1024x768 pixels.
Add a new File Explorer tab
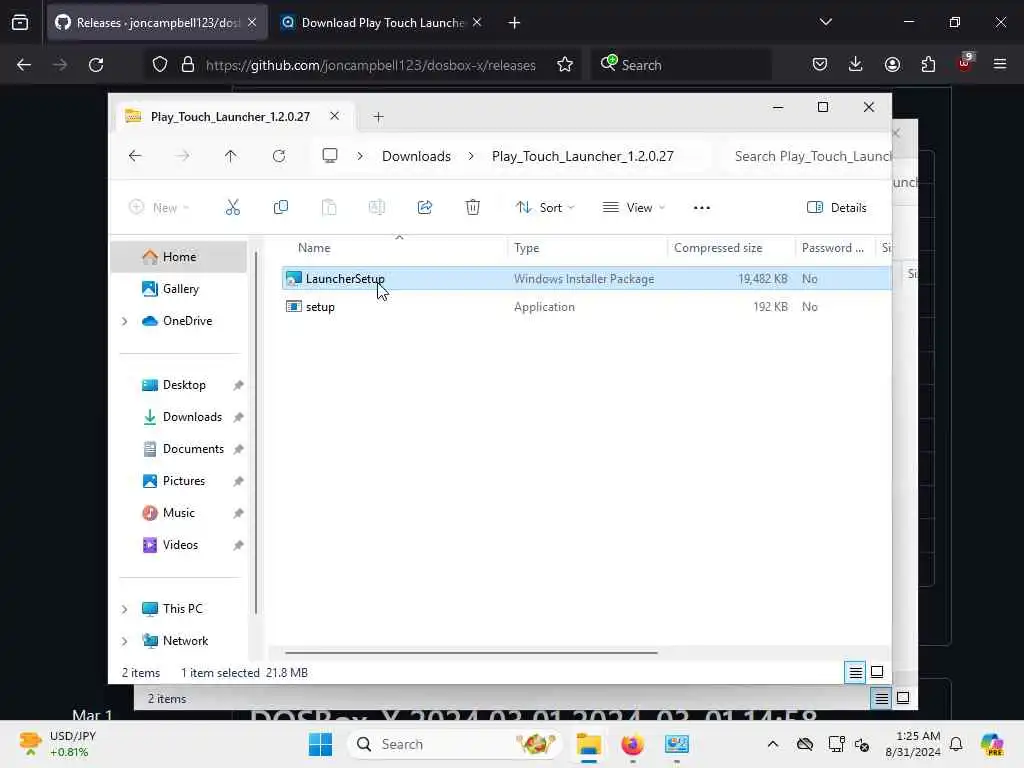[378, 116]
